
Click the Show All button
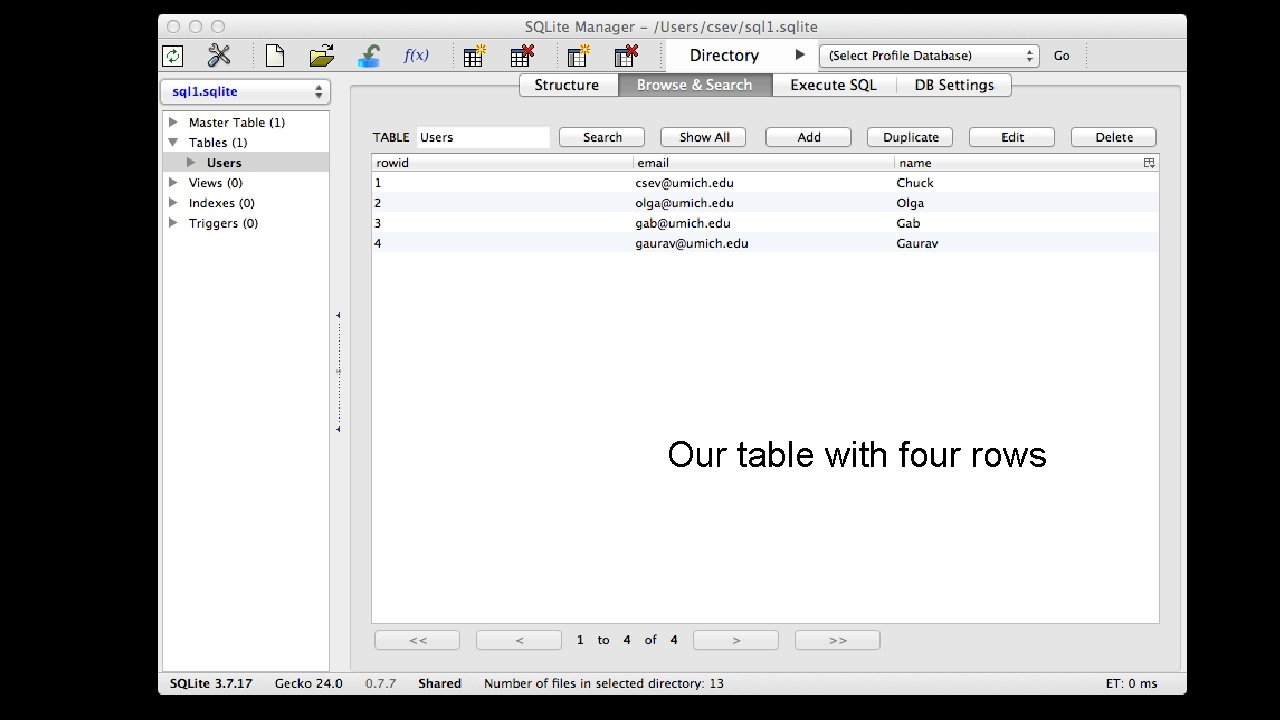tap(702, 137)
